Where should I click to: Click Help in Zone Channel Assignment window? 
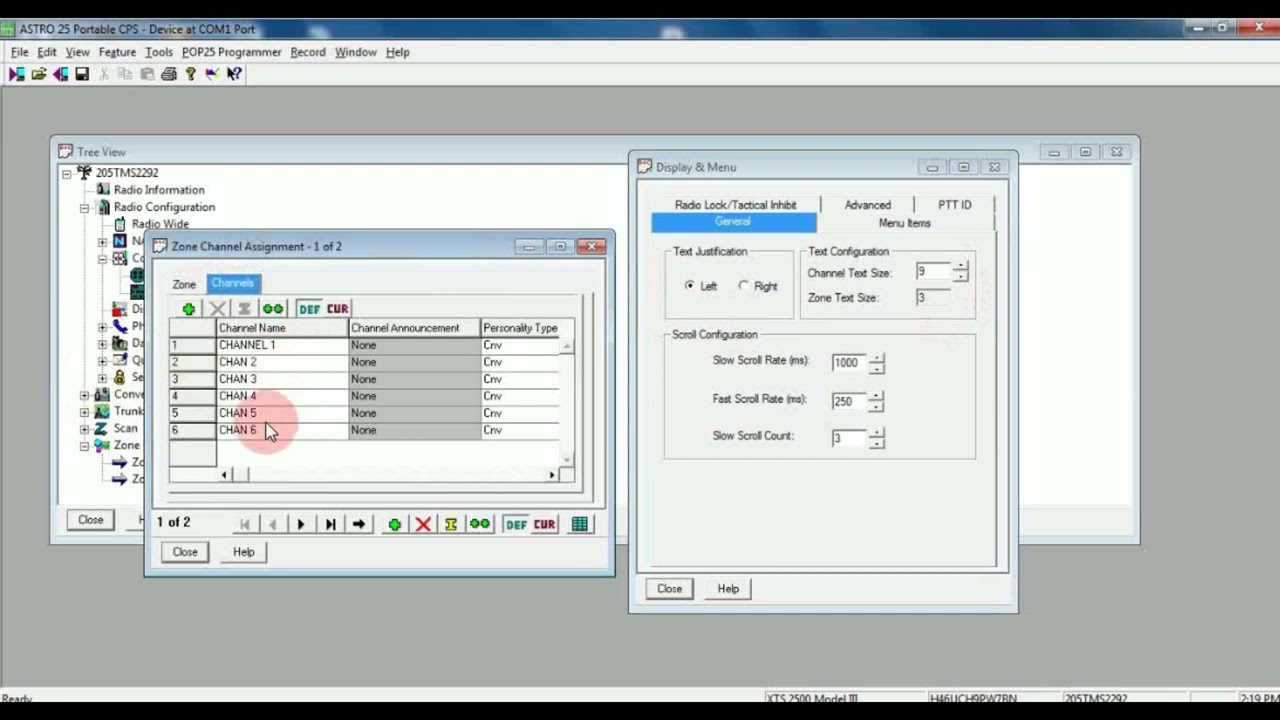point(244,552)
